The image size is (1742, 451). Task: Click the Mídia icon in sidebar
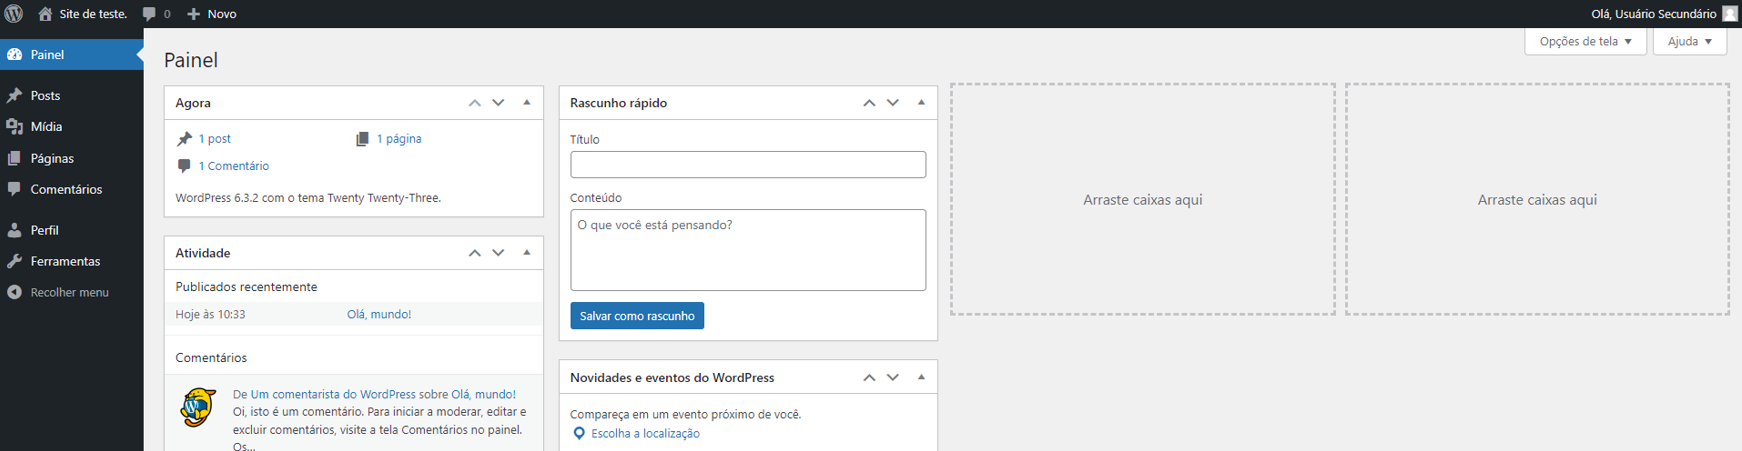(x=15, y=127)
